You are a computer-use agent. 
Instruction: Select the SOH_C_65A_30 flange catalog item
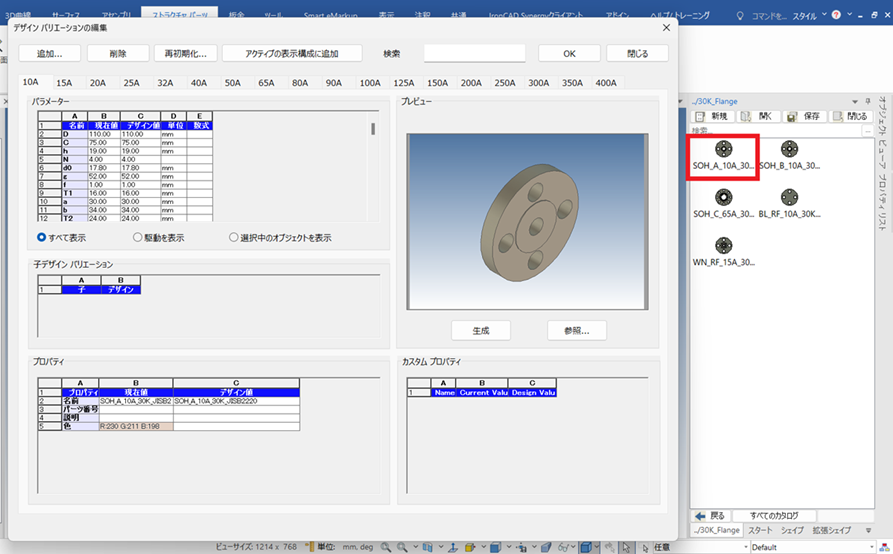pos(723,197)
